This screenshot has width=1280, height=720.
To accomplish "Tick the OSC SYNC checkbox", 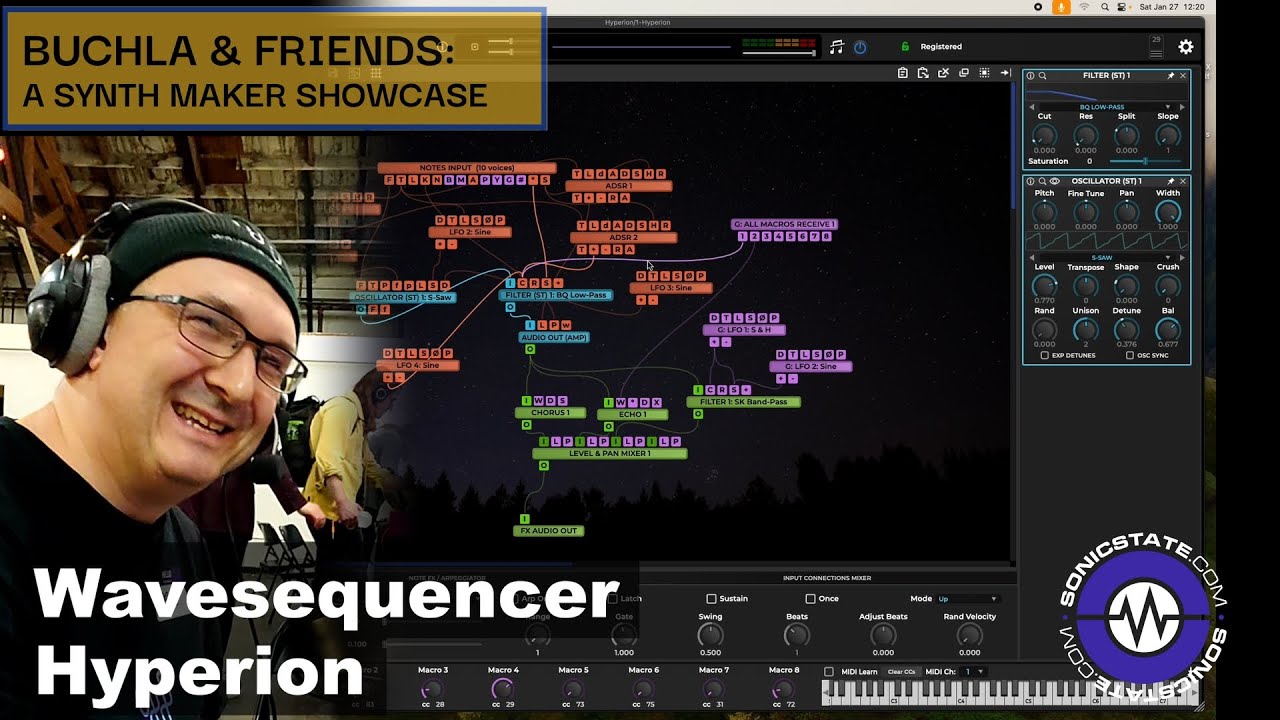I will click(x=1130, y=355).
